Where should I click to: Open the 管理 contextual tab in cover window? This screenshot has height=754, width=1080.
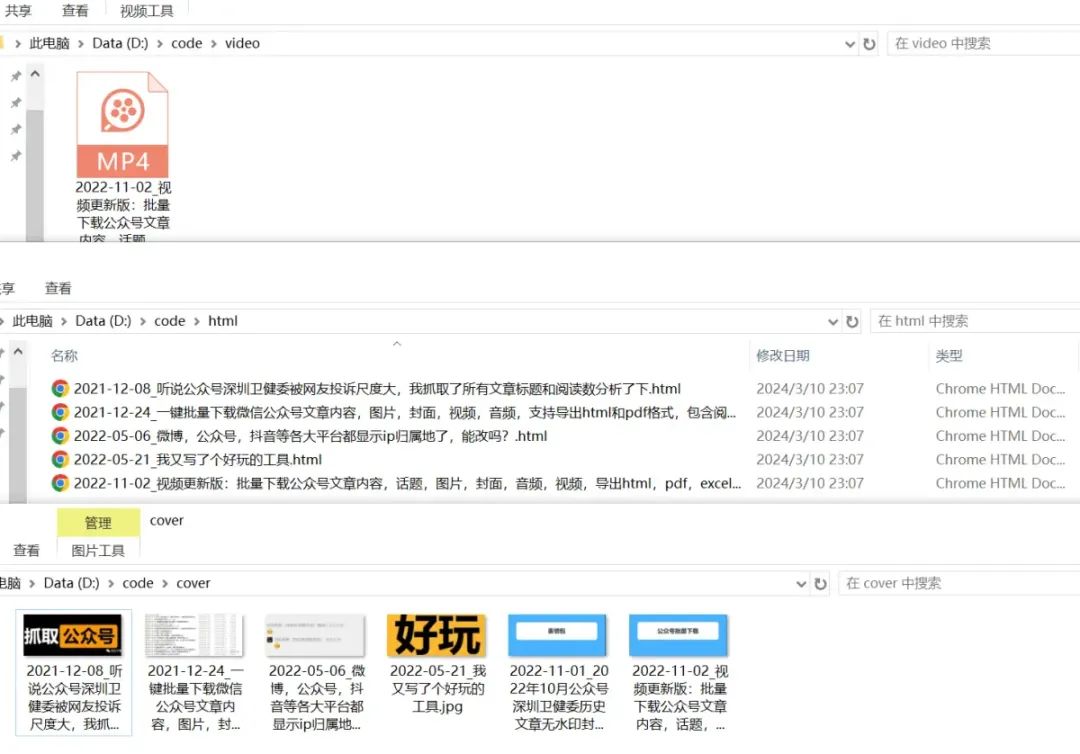(98, 523)
